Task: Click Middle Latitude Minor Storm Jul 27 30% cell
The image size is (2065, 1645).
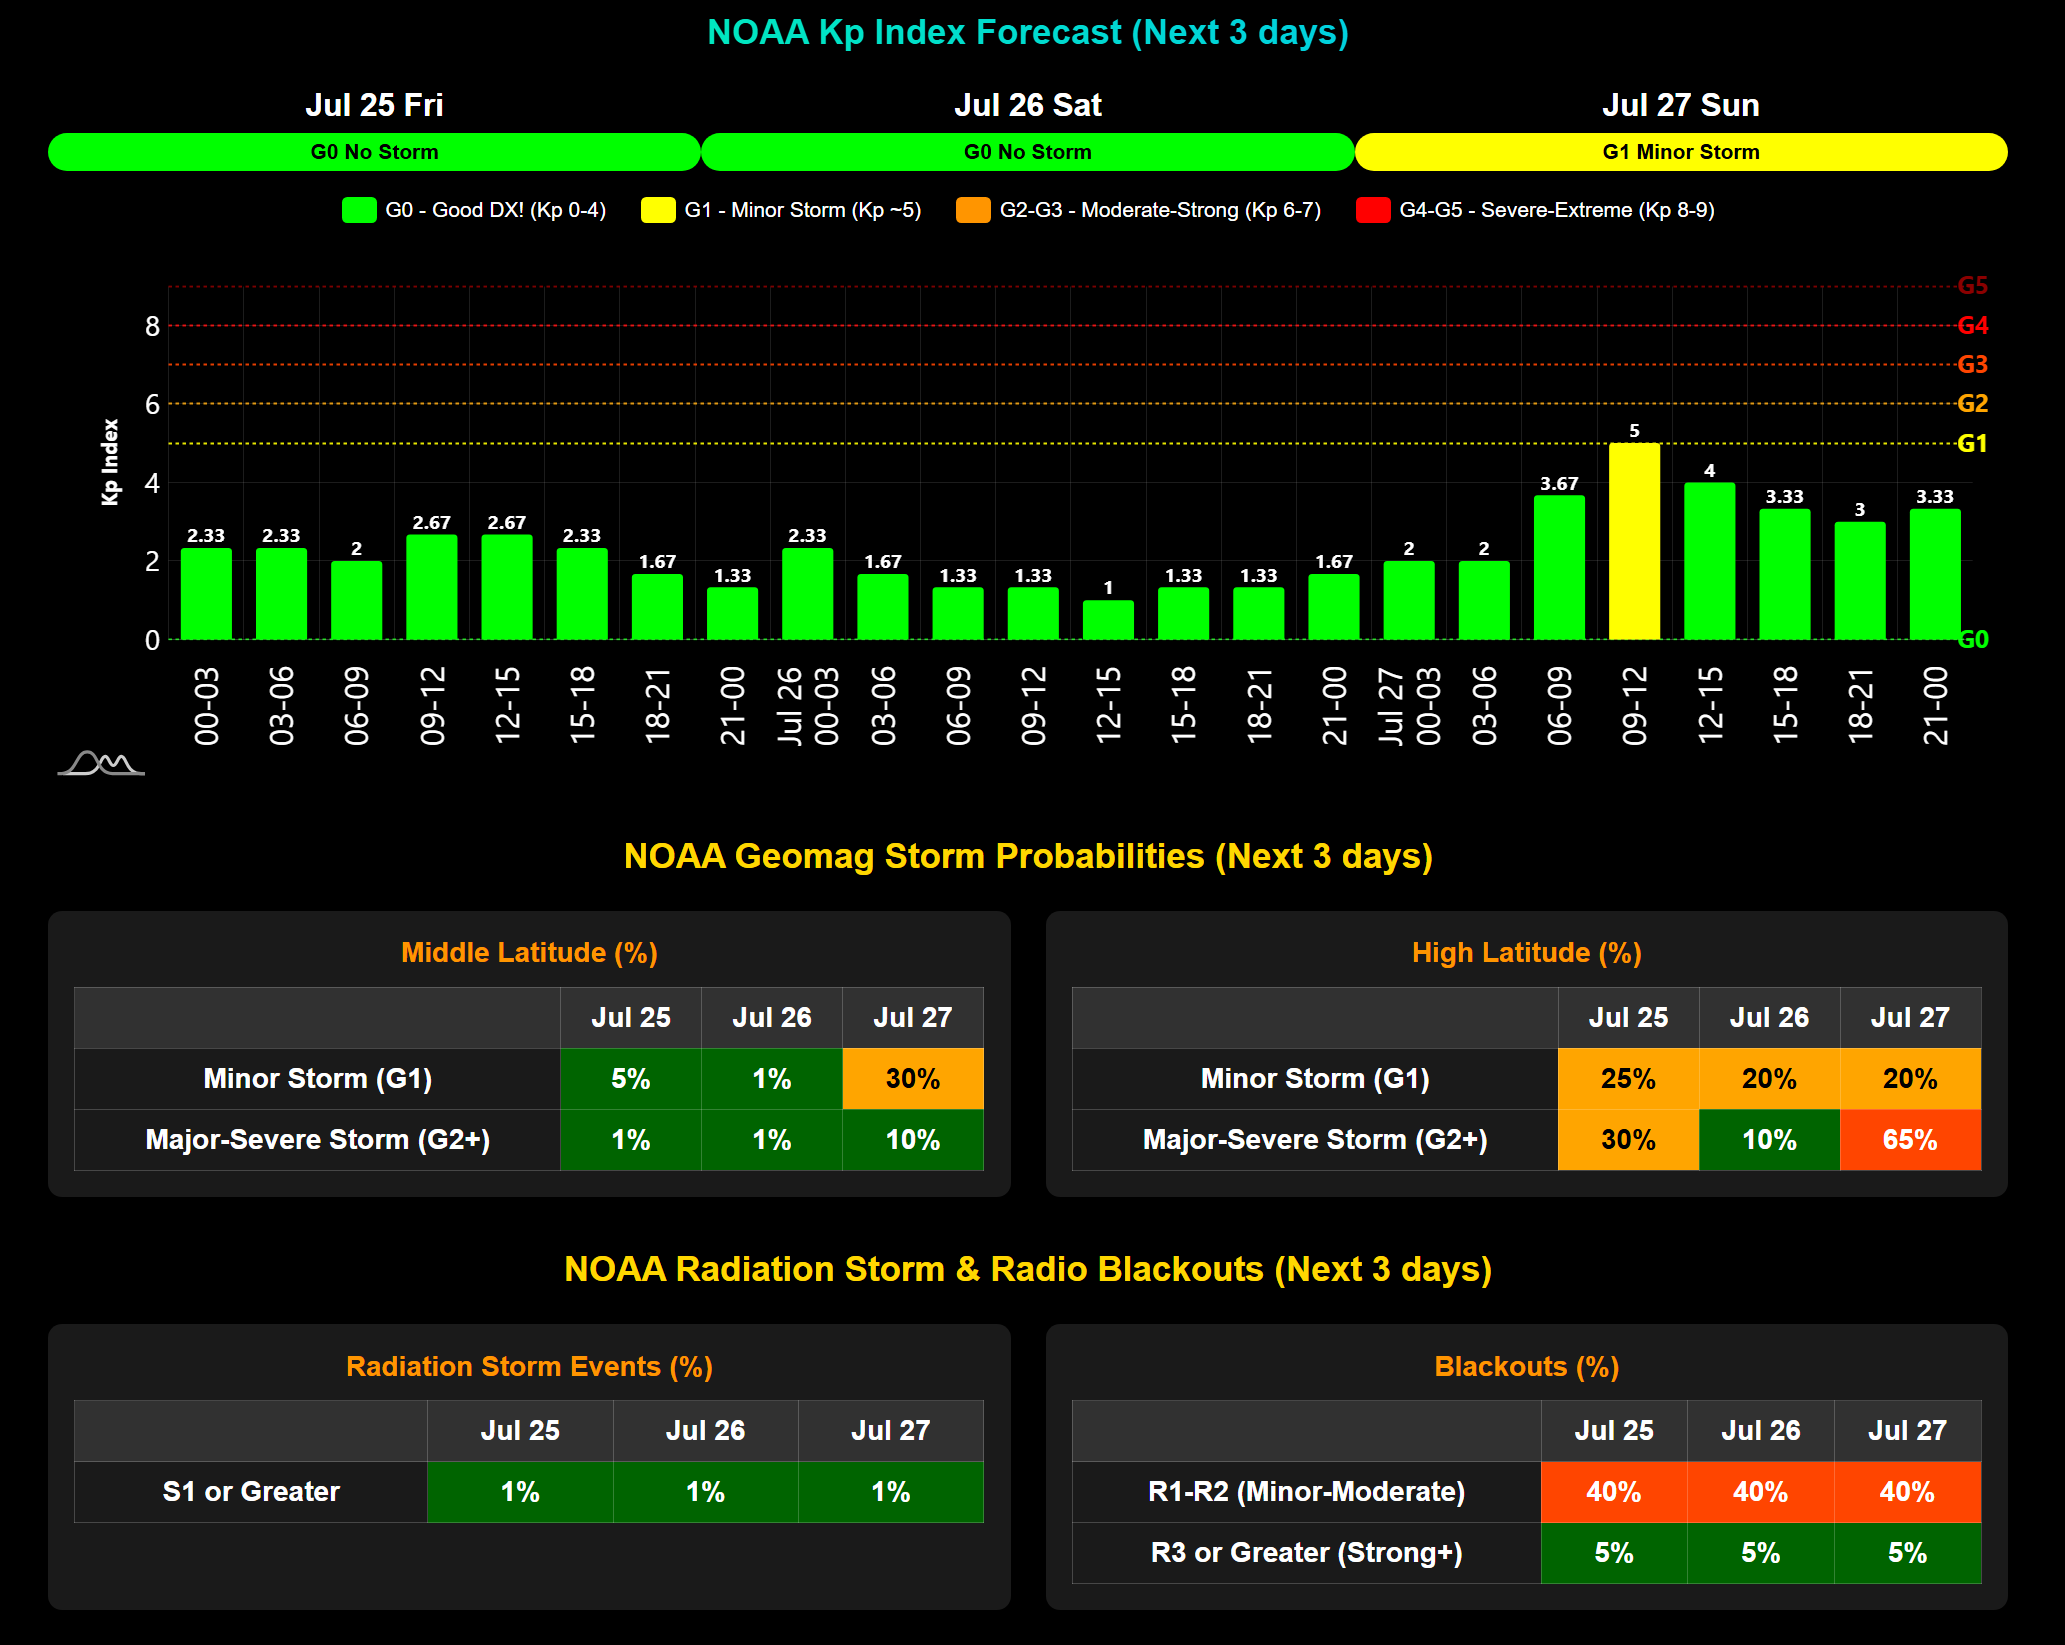Action: coord(913,1079)
